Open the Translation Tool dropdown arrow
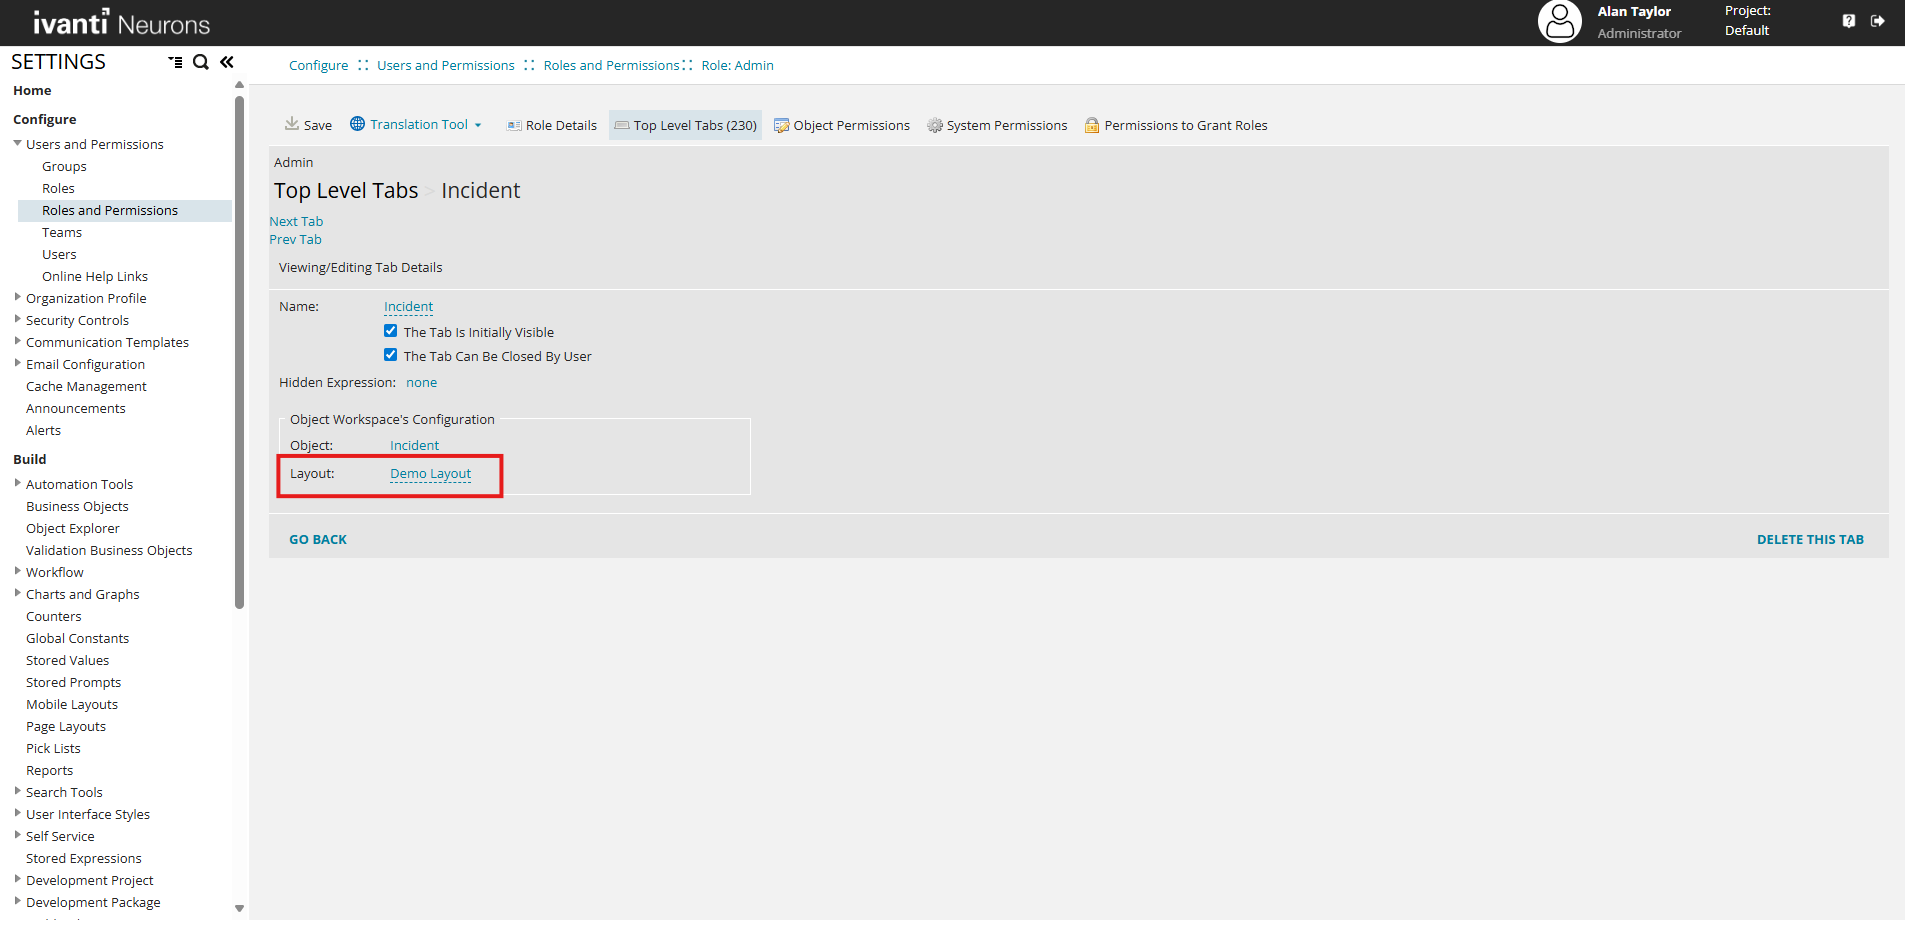This screenshot has height=942, width=1905. [478, 125]
